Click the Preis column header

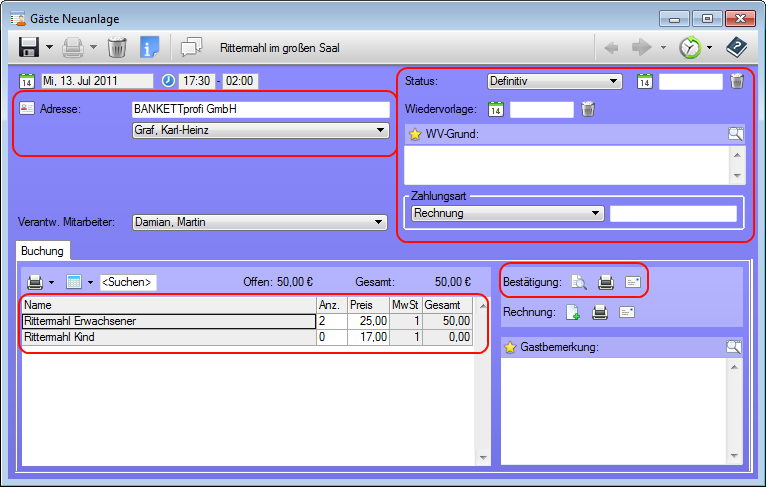pos(368,305)
